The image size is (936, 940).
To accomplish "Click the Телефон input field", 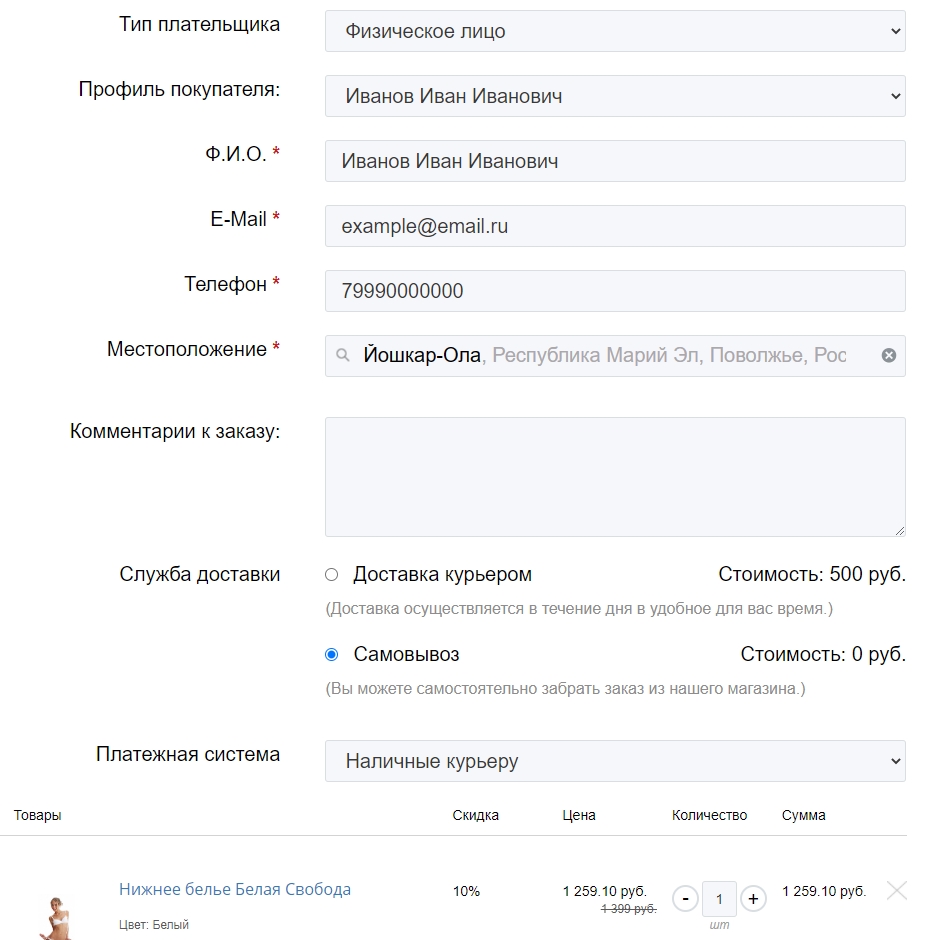I will tap(614, 291).
